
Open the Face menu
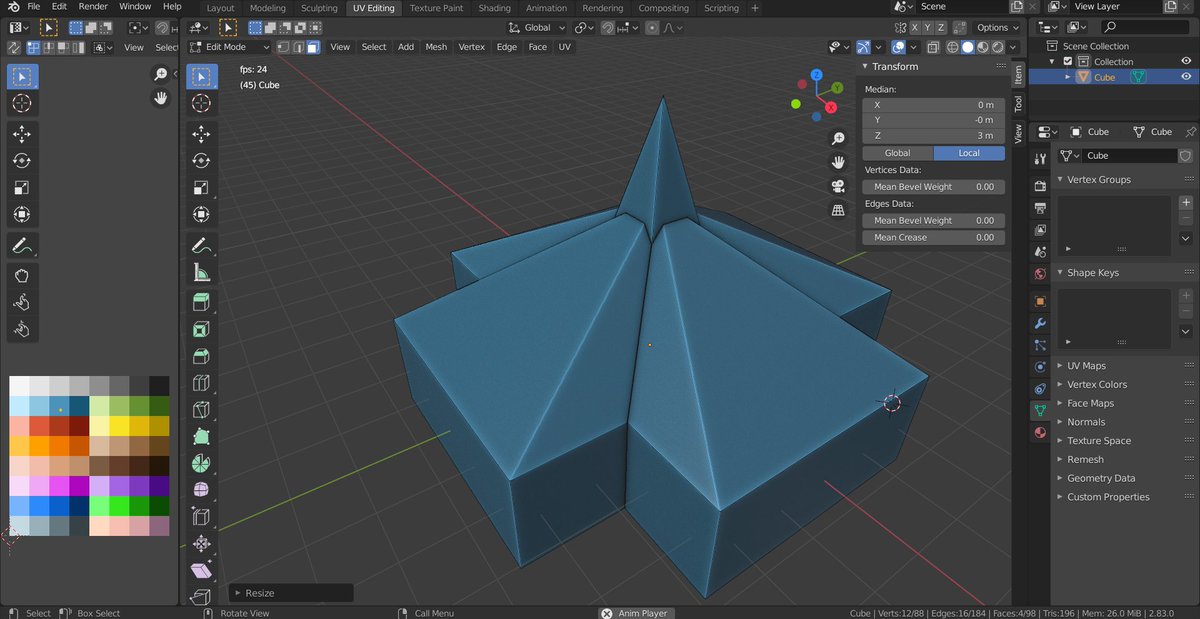click(x=537, y=47)
